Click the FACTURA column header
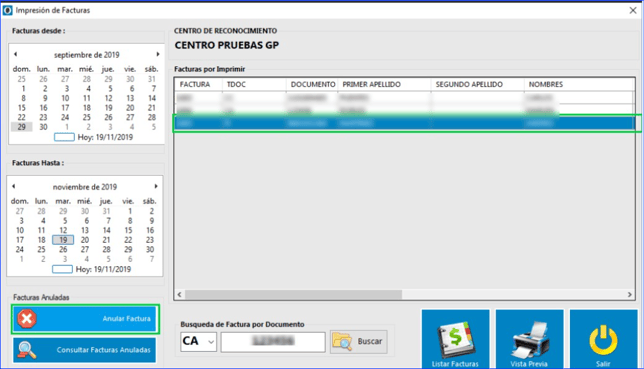 point(195,84)
